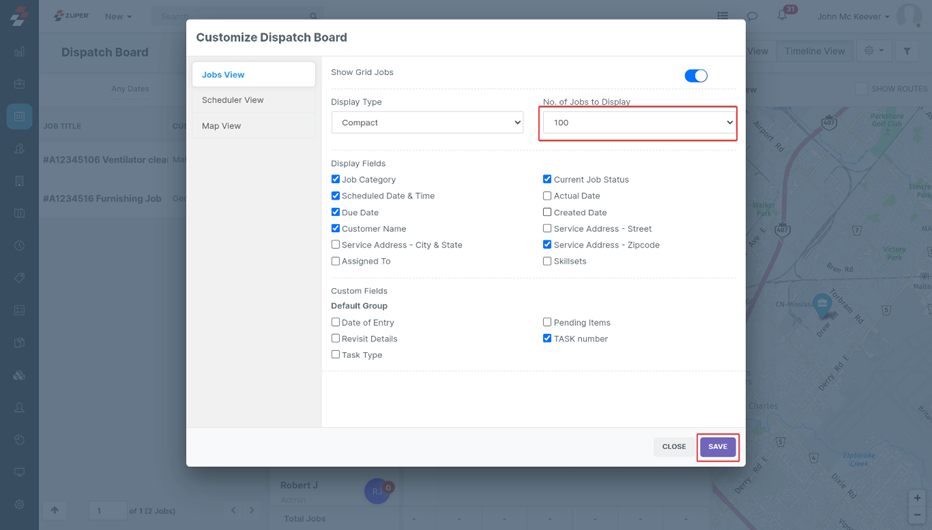Uncheck the TASK number custom field
Image resolution: width=932 pixels, height=530 pixels.
547,339
